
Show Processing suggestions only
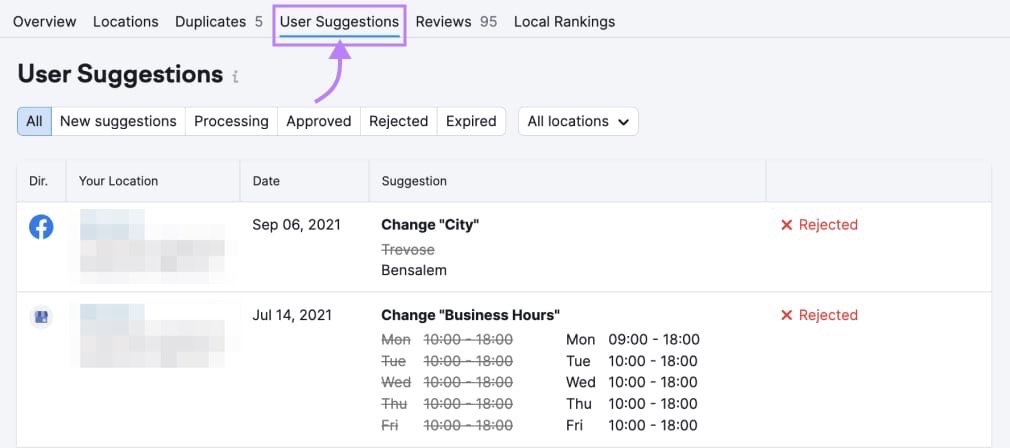tap(231, 121)
